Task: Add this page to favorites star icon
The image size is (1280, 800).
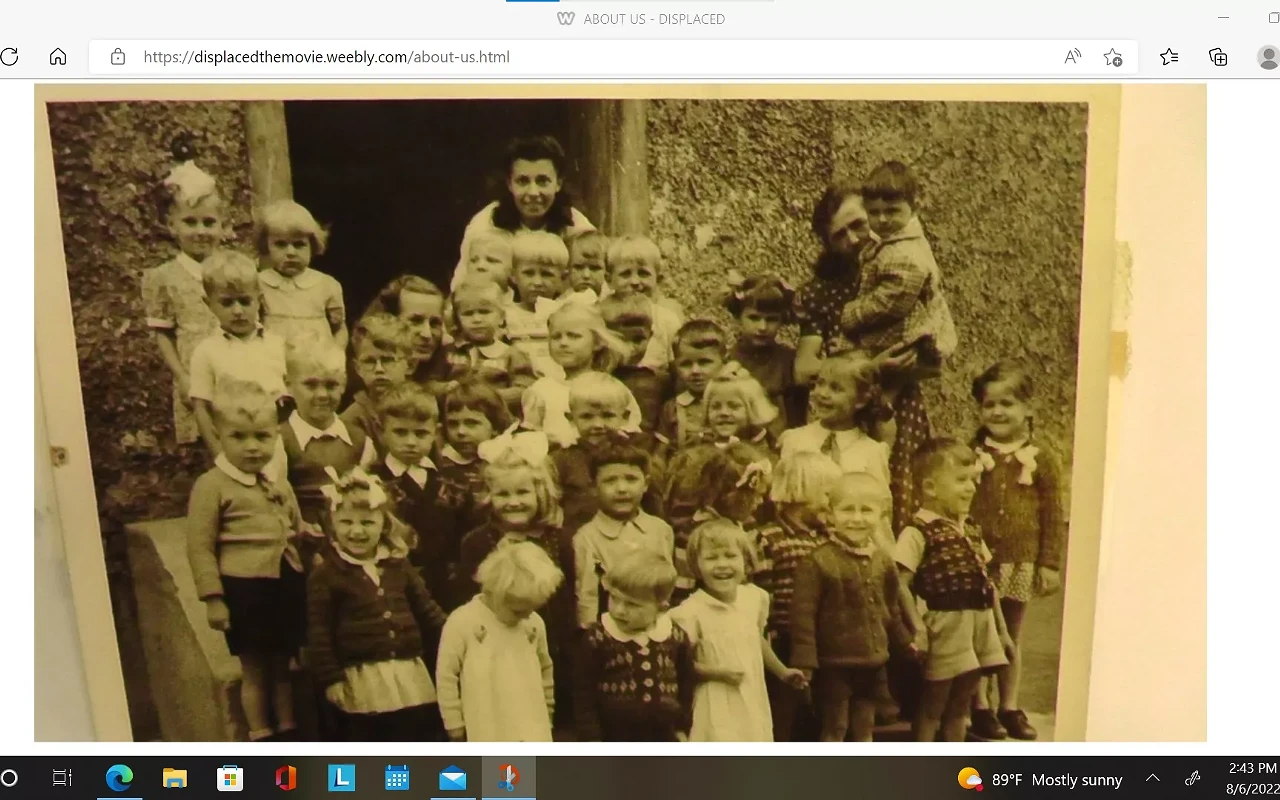Action: (x=1113, y=57)
